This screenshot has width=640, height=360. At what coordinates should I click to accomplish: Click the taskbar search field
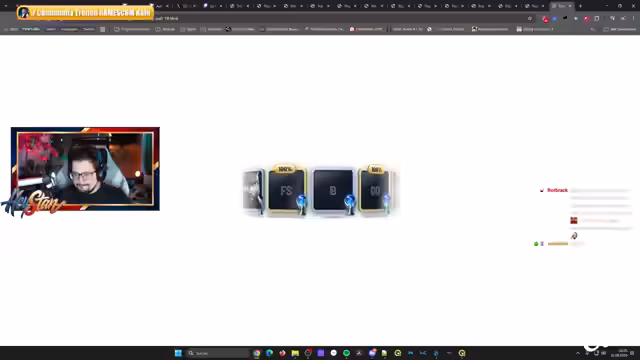[217, 353]
